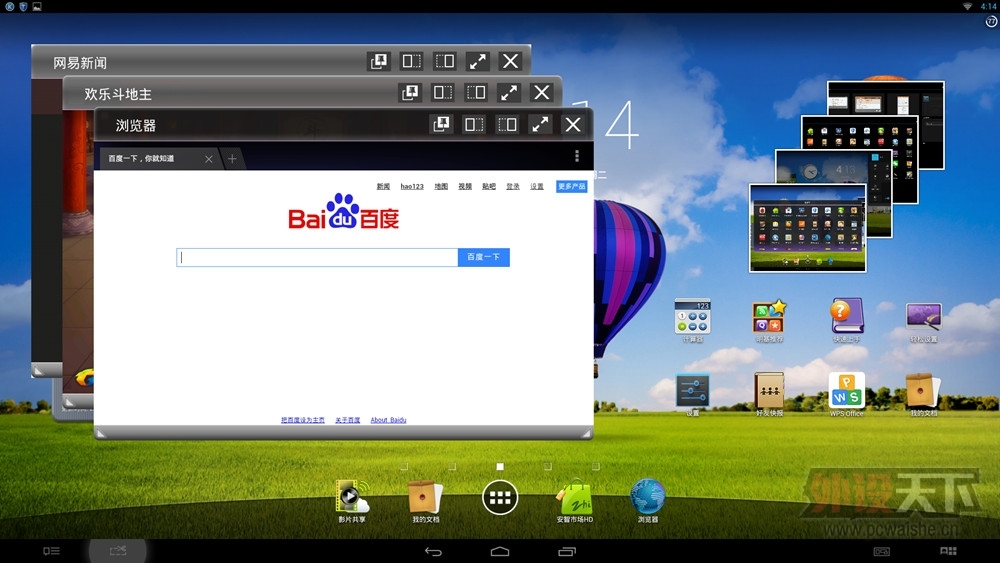Screen dimensions: 1000x563
Task: Open the browser overflow menu with three dots
Action: pos(577,156)
